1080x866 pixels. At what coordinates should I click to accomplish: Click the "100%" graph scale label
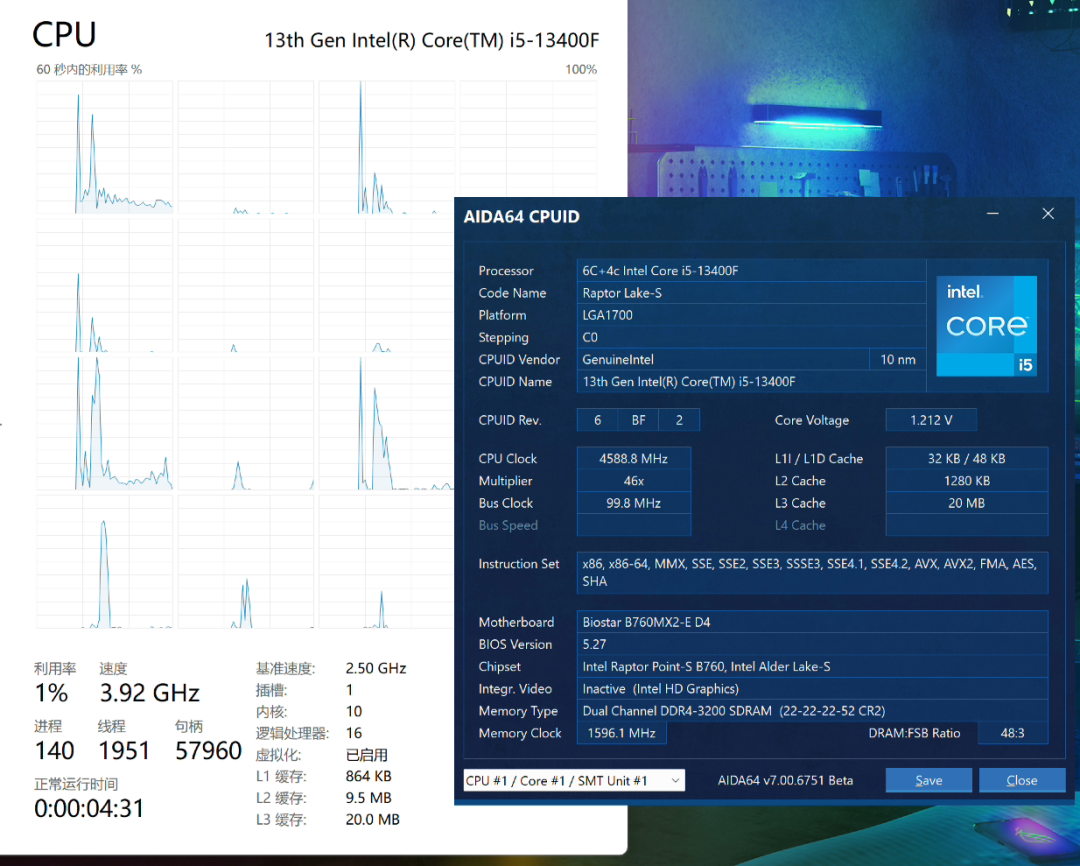(x=581, y=70)
